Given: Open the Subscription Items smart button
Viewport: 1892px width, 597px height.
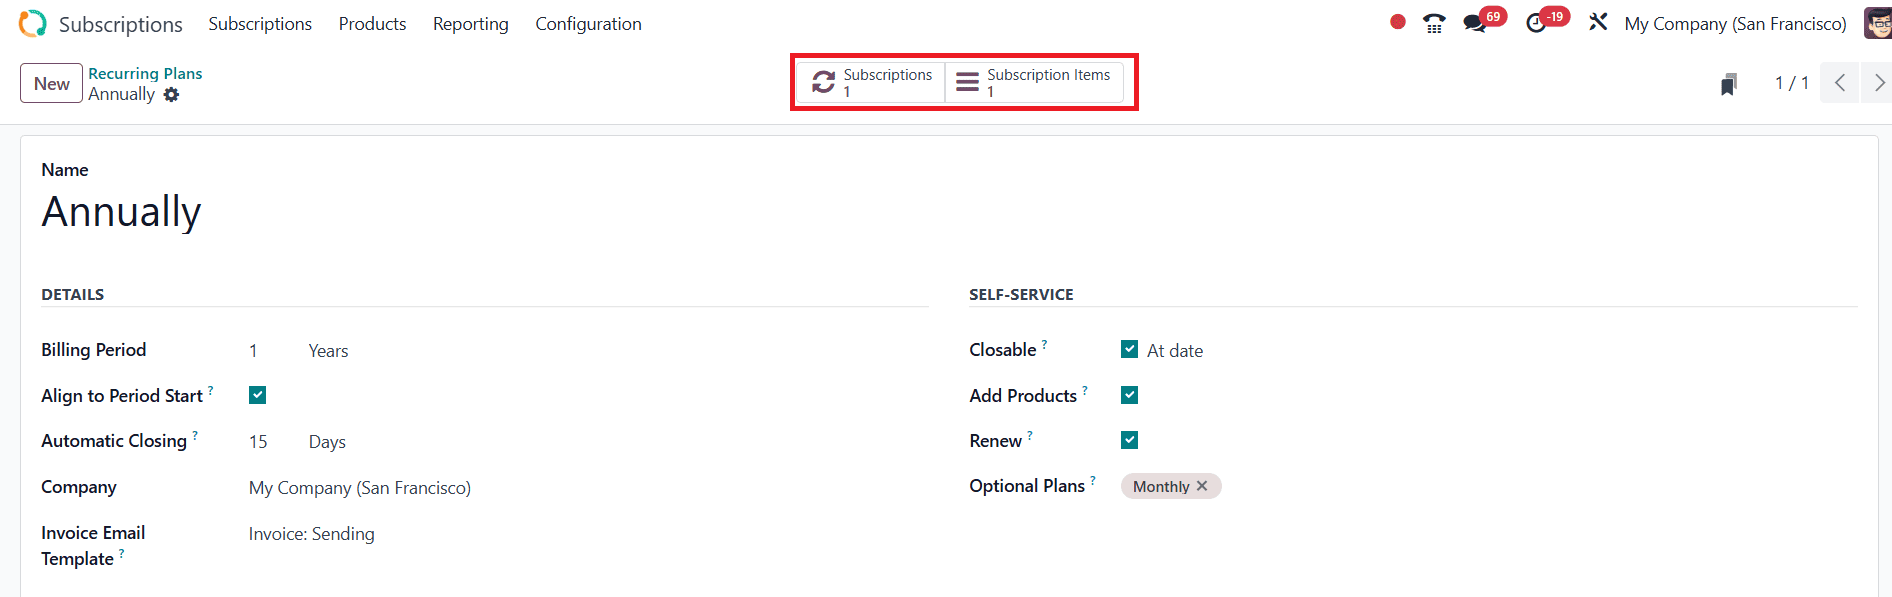Looking at the screenshot, I should coord(1034,82).
